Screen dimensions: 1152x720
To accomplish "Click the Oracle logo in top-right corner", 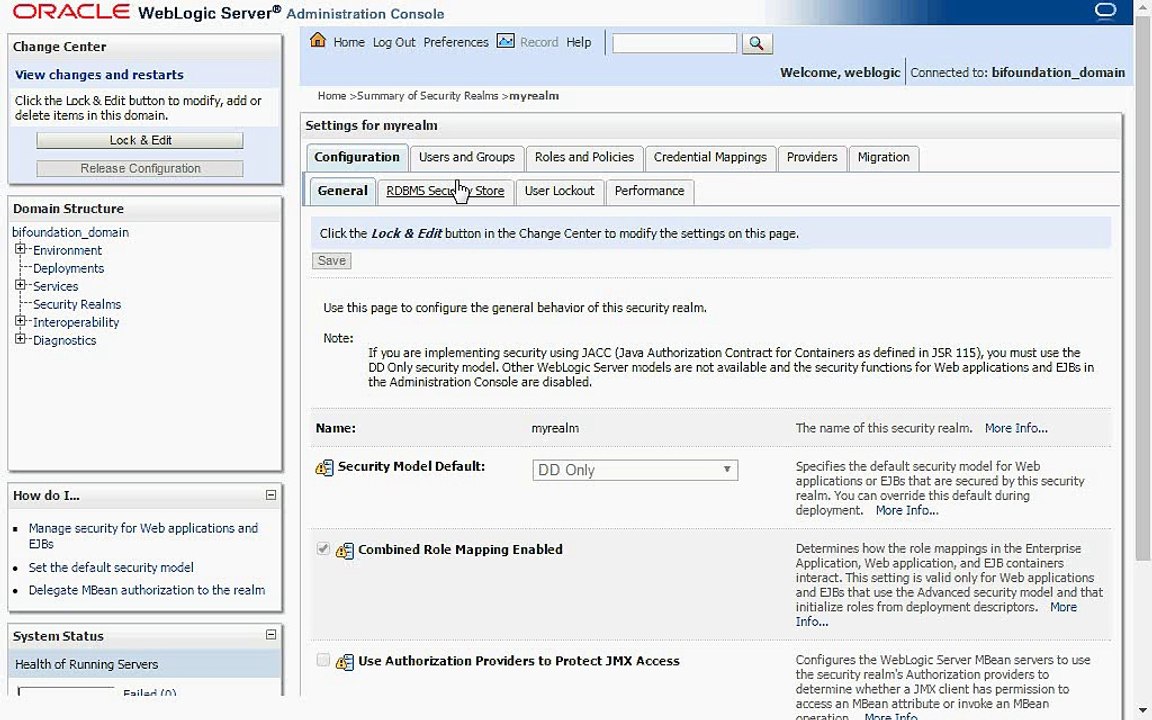I will coord(1106,10).
